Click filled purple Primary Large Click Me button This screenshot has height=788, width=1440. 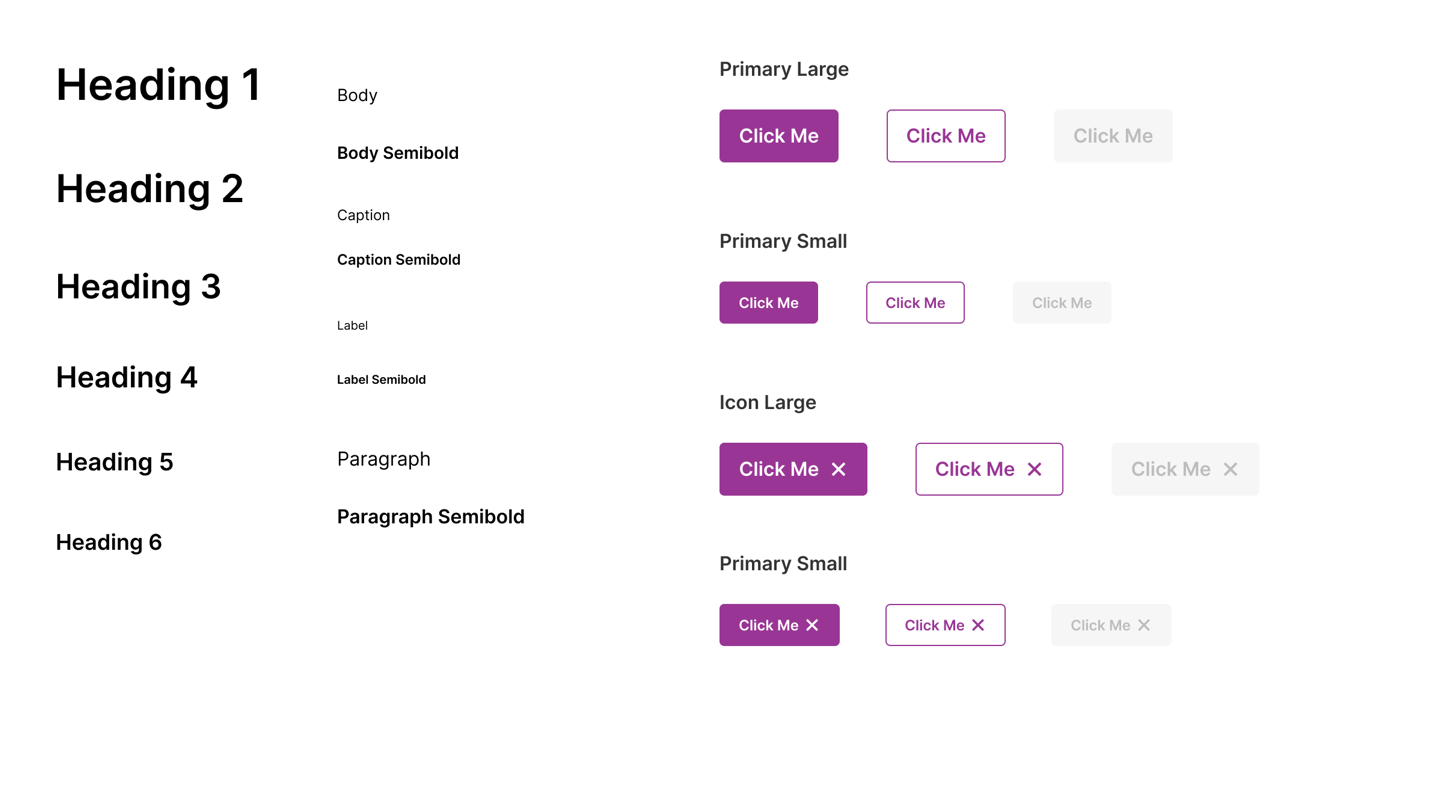(779, 136)
